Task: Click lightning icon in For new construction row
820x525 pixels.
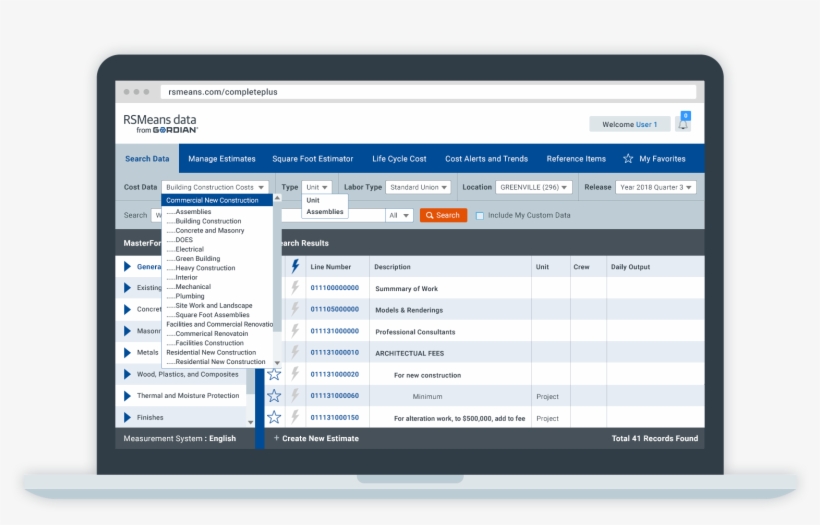Action: point(295,374)
